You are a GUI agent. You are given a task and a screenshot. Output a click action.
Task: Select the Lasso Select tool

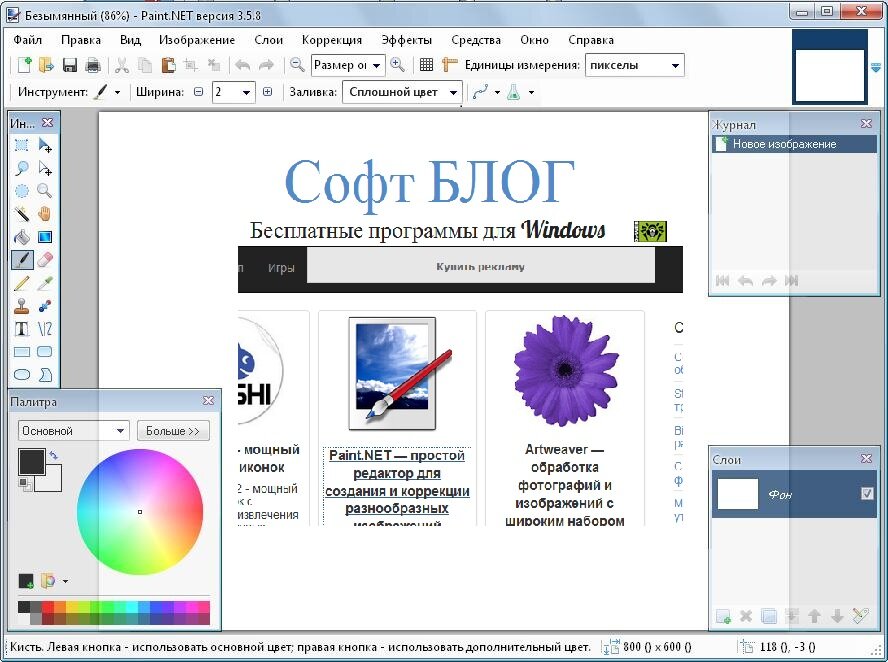[x=22, y=168]
